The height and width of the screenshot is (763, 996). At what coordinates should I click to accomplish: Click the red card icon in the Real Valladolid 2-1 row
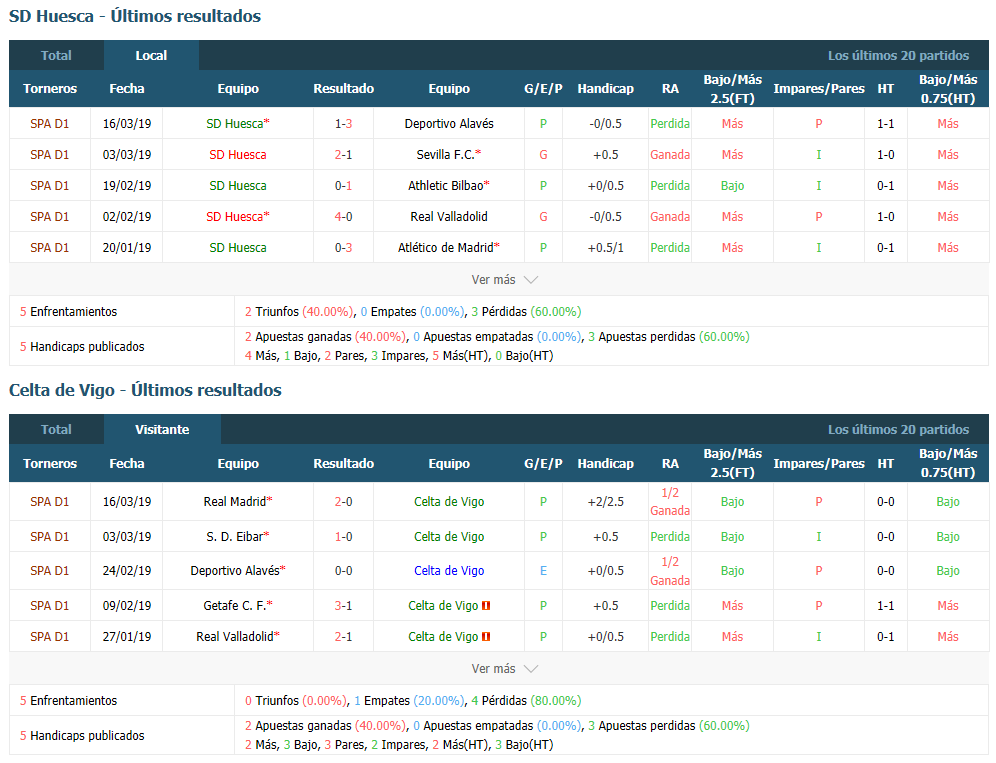coord(486,637)
